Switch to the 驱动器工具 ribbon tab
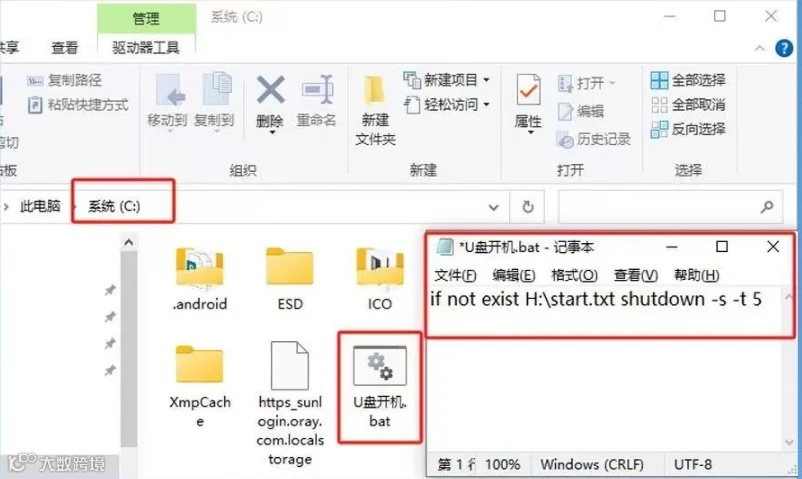This screenshot has height=479, width=802. pyautogui.click(x=146, y=48)
